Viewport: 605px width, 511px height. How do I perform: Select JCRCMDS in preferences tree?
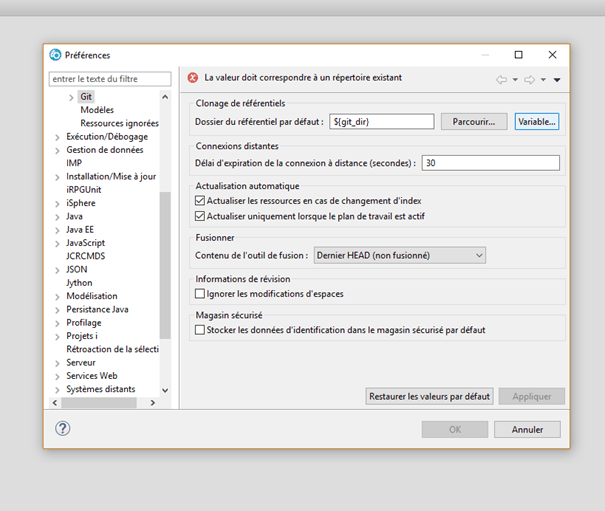pos(85,256)
